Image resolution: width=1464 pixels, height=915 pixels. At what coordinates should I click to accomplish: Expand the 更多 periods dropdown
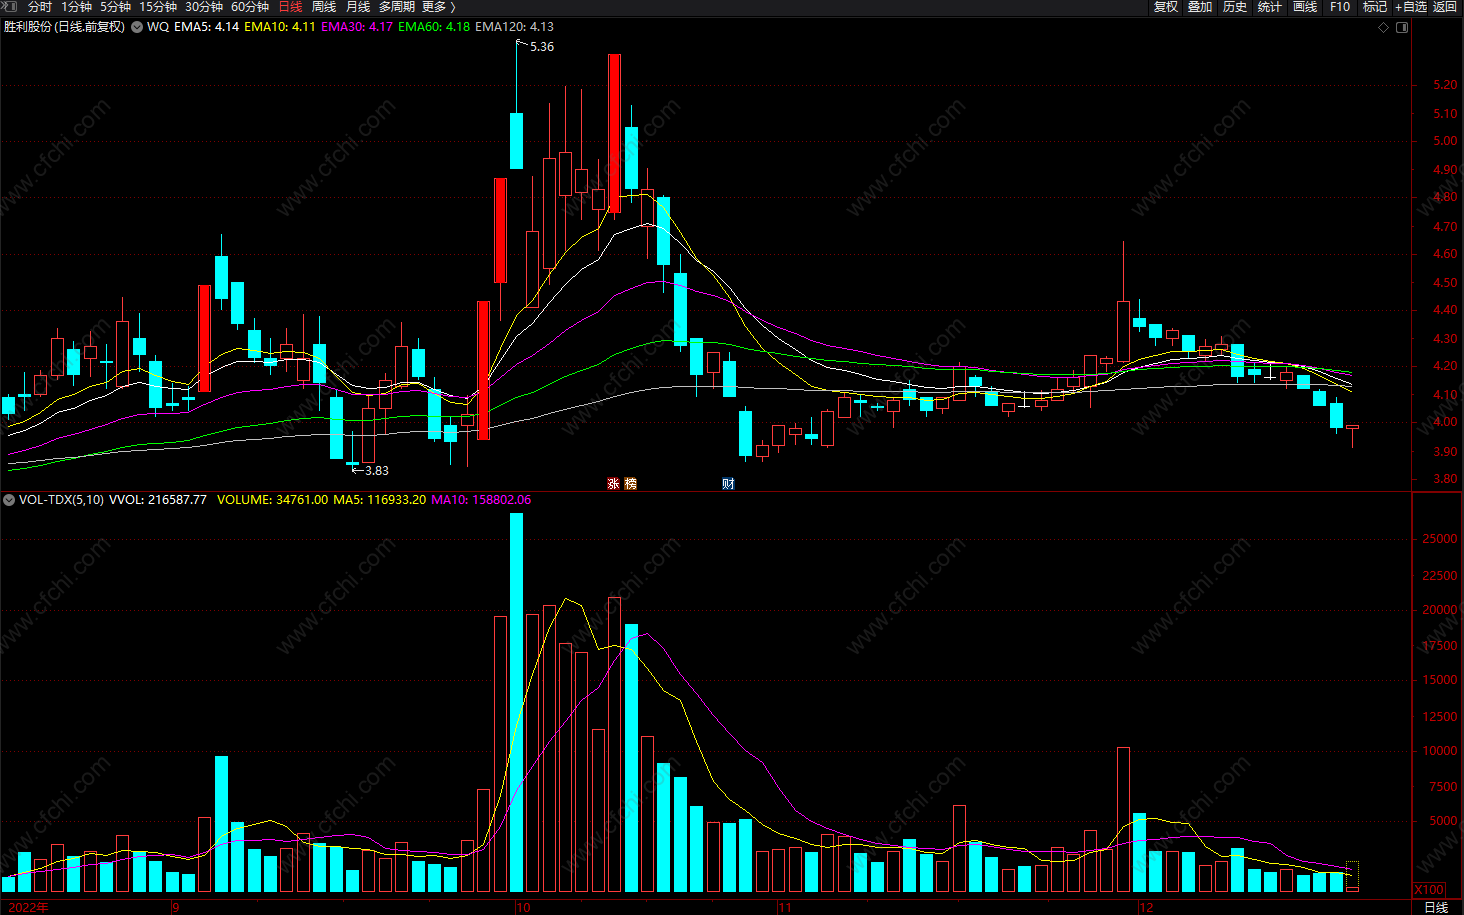coord(439,7)
